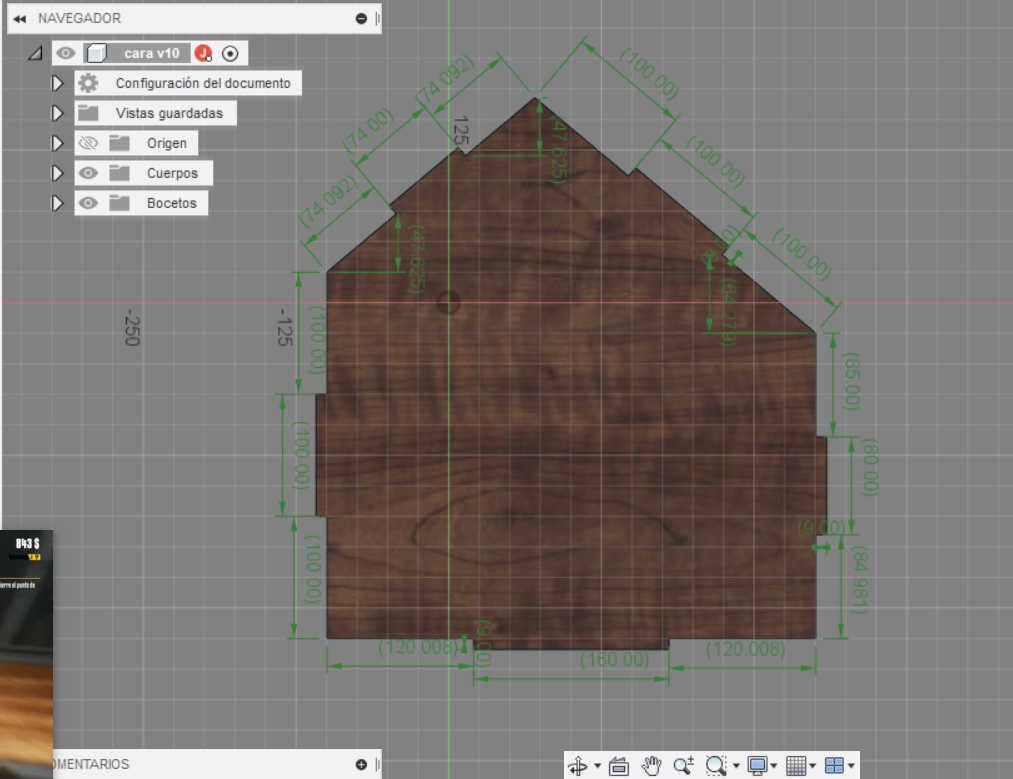Click the Bocetos folder icon
The width and height of the screenshot is (1013, 779).
(120, 203)
